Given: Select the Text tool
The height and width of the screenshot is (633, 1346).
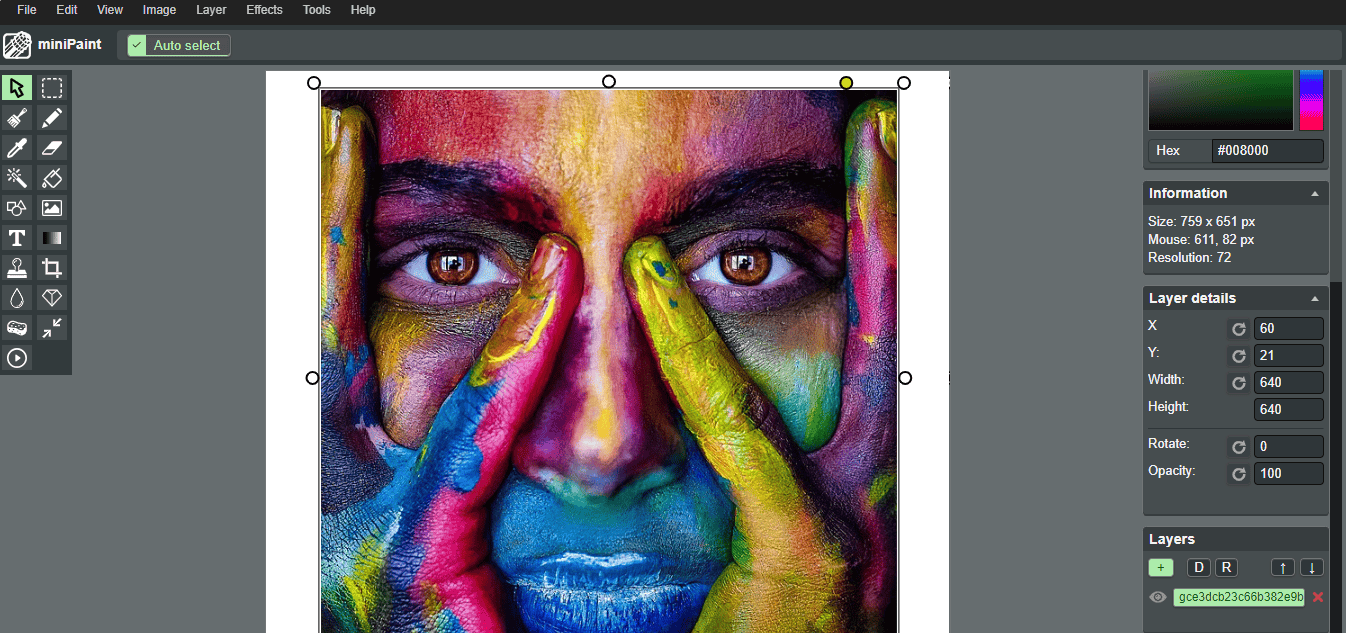Looking at the screenshot, I should pos(16,237).
